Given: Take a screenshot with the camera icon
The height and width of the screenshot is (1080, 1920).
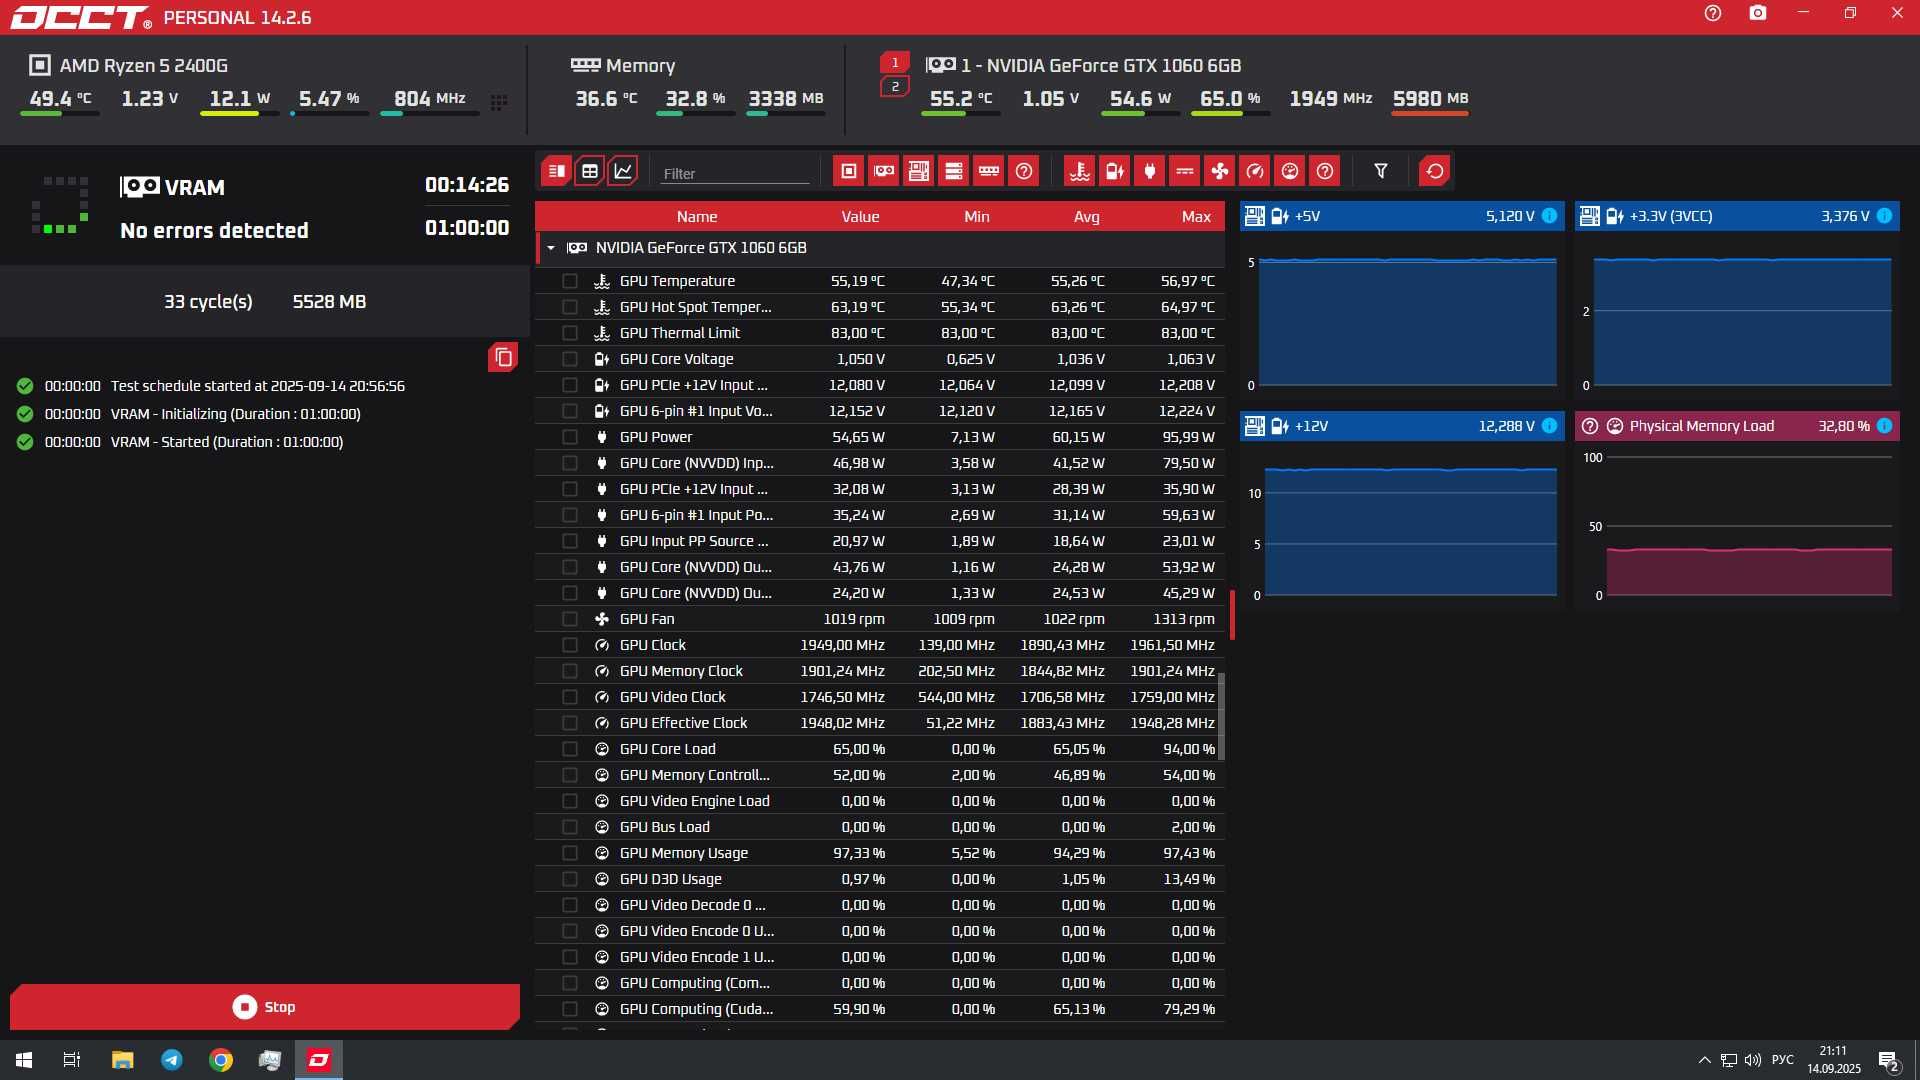Looking at the screenshot, I should click(1758, 14).
